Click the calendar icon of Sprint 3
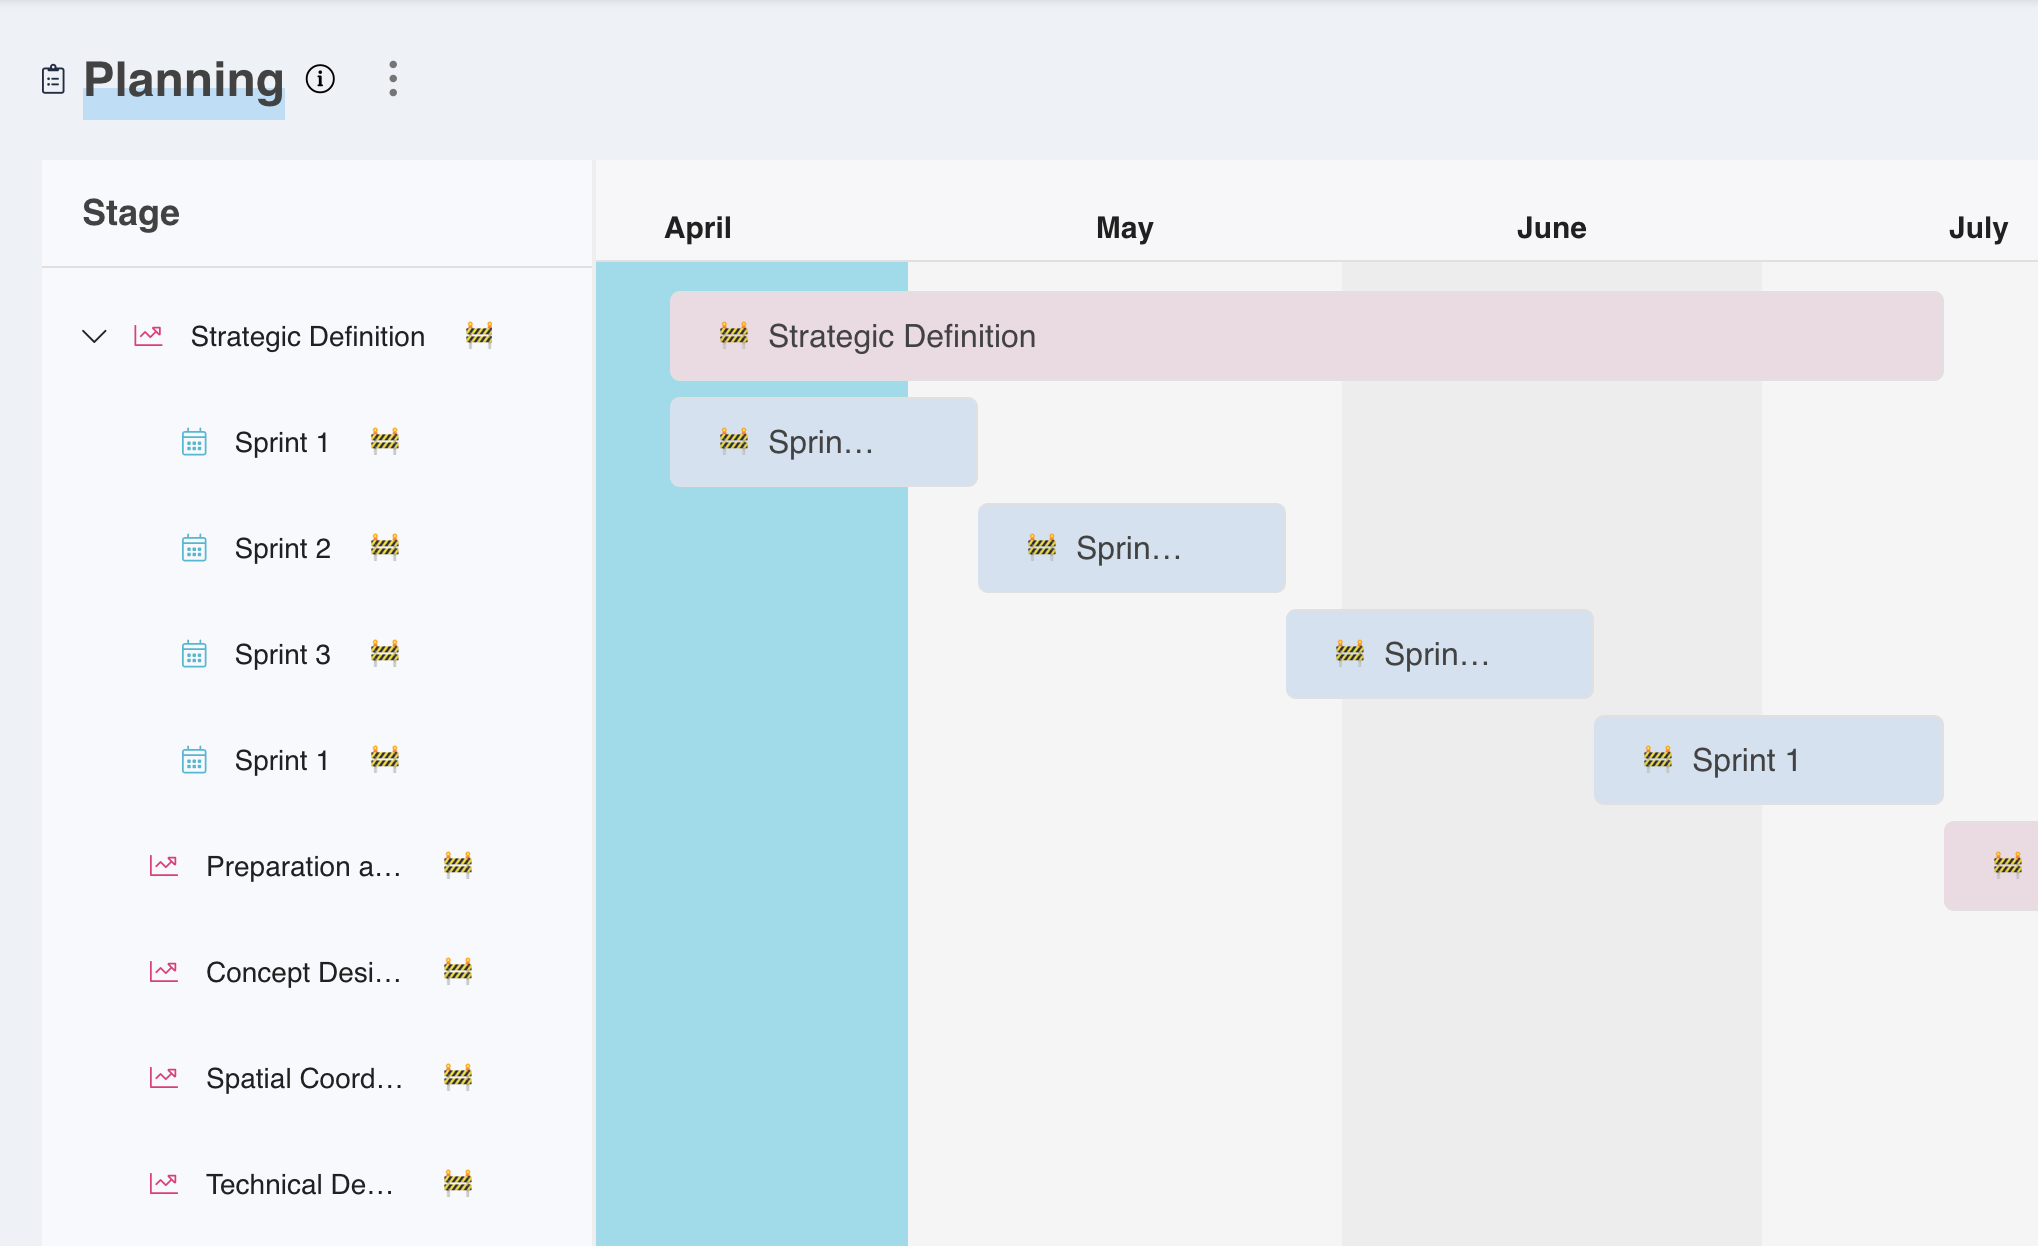Image resolution: width=2038 pixels, height=1246 pixels. (x=194, y=654)
